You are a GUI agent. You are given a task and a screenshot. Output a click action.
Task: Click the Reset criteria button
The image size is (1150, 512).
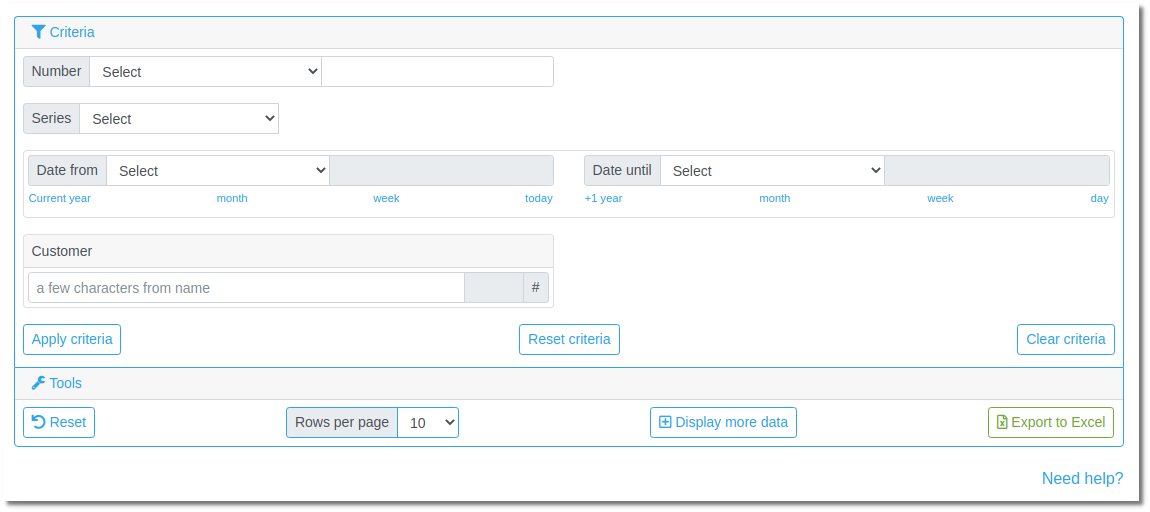pyautogui.click(x=569, y=340)
